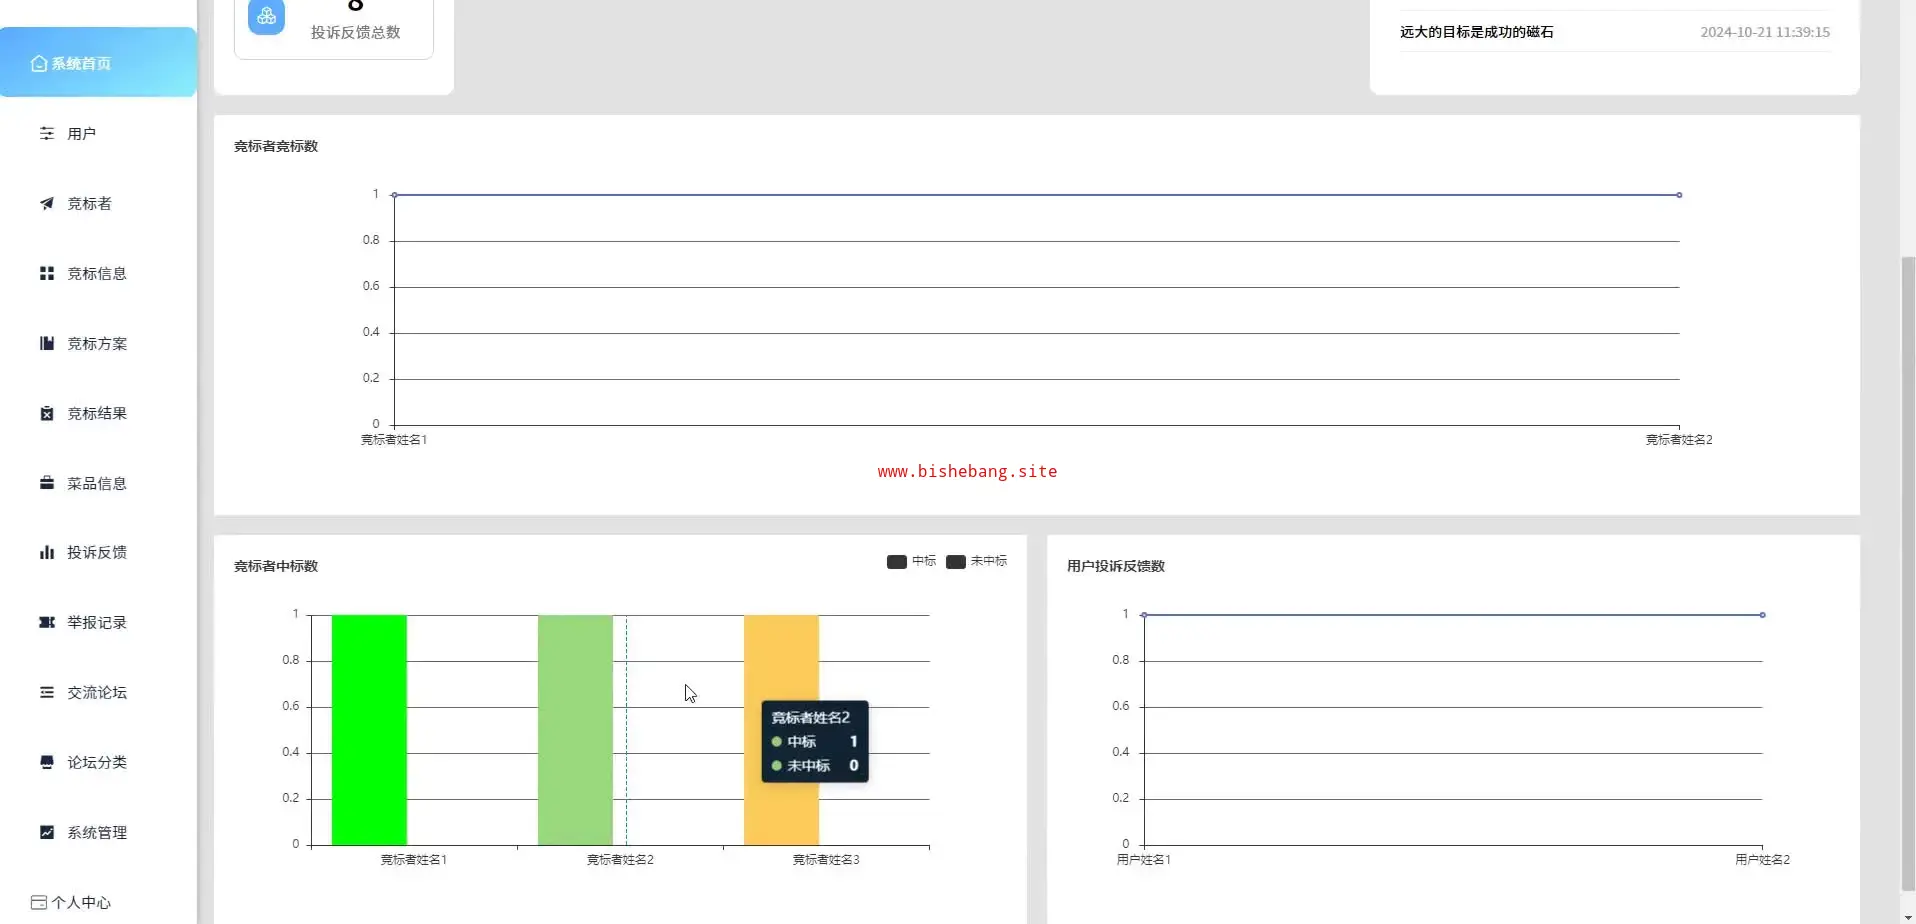Click the sliders icon beside 用户
This screenshot has width=1916, height=924.
(47, 134)
